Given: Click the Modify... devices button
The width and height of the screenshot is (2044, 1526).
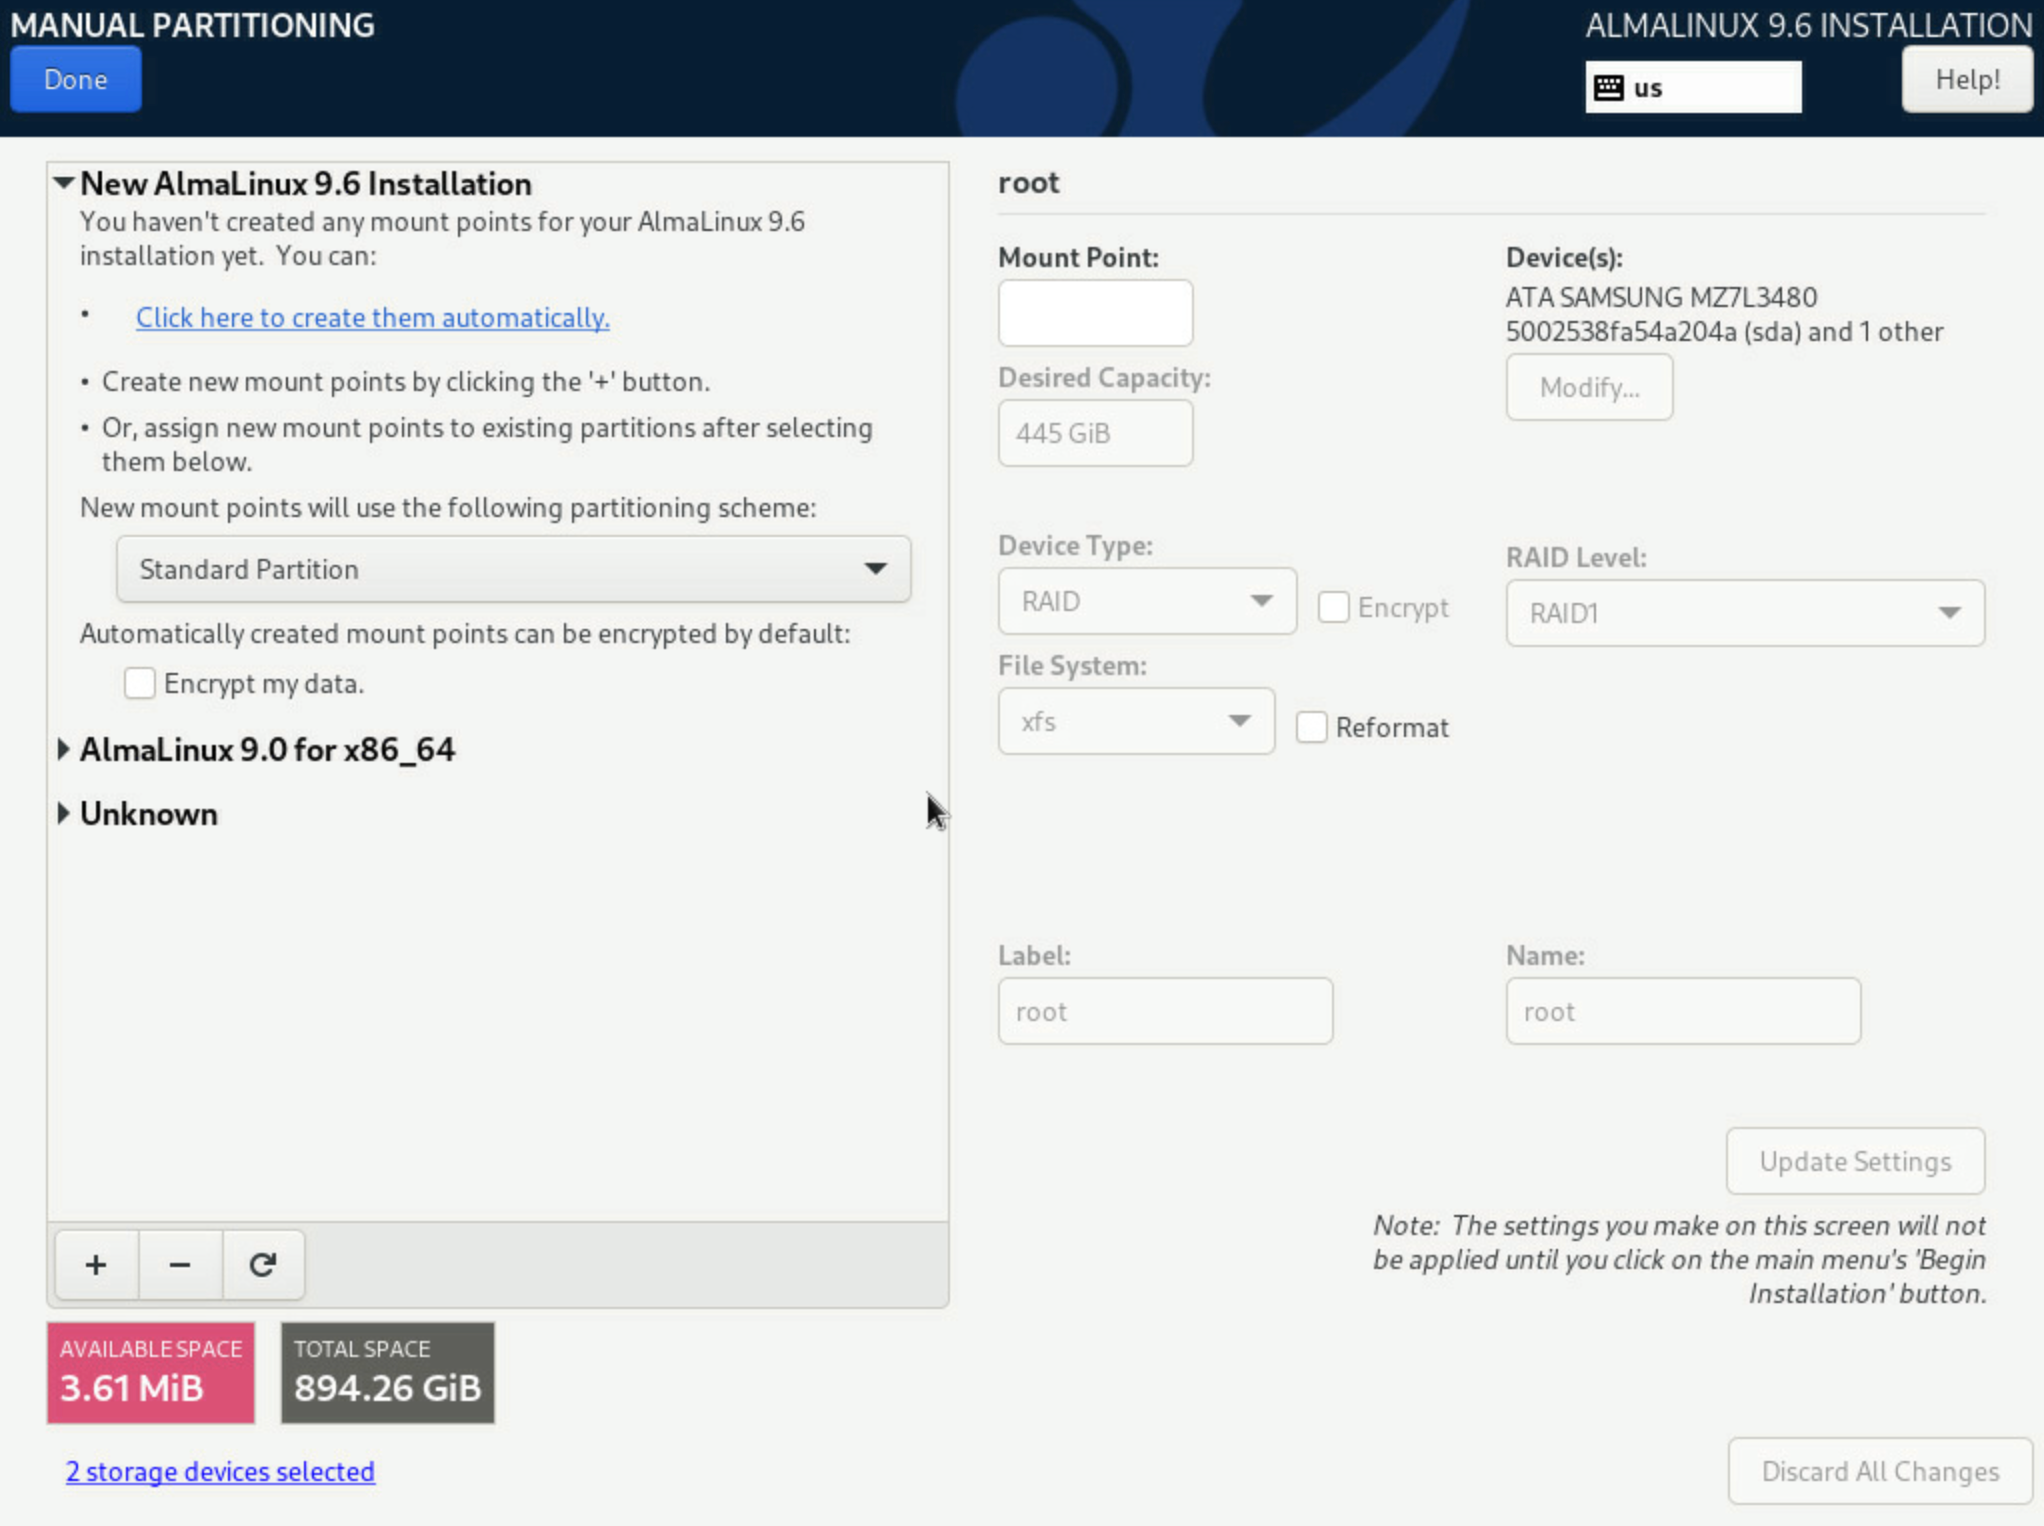Looking at the screenshot, I should [1589, 387].
